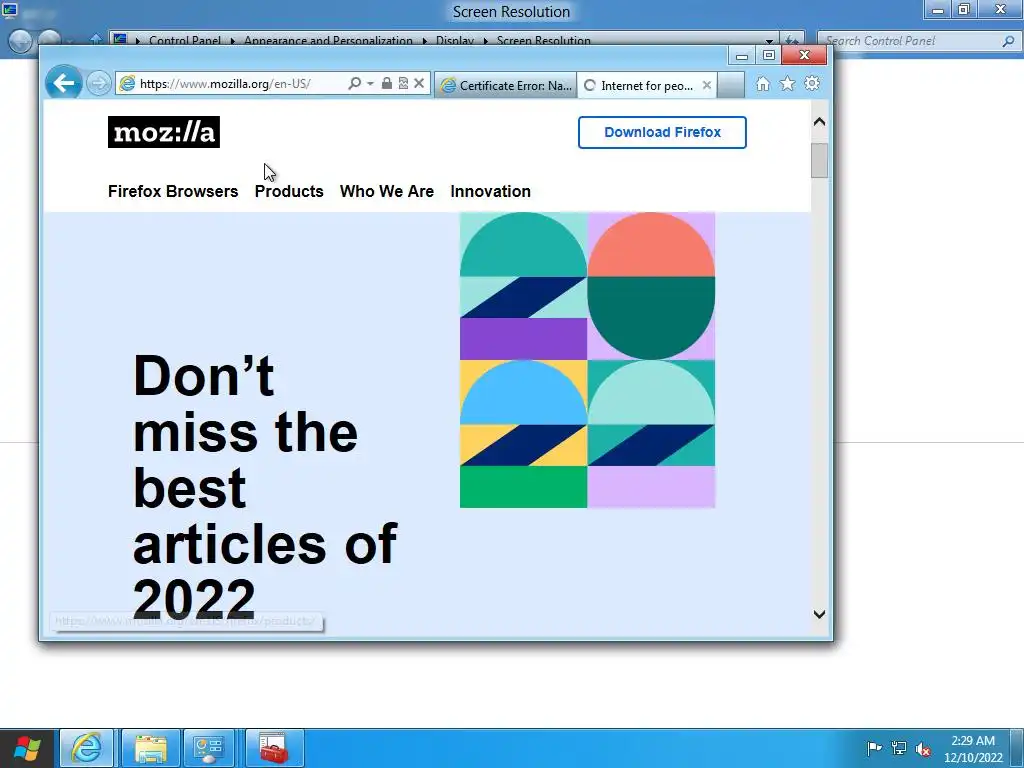
Task: Open the Windows Start button
Action: [27, 748]
